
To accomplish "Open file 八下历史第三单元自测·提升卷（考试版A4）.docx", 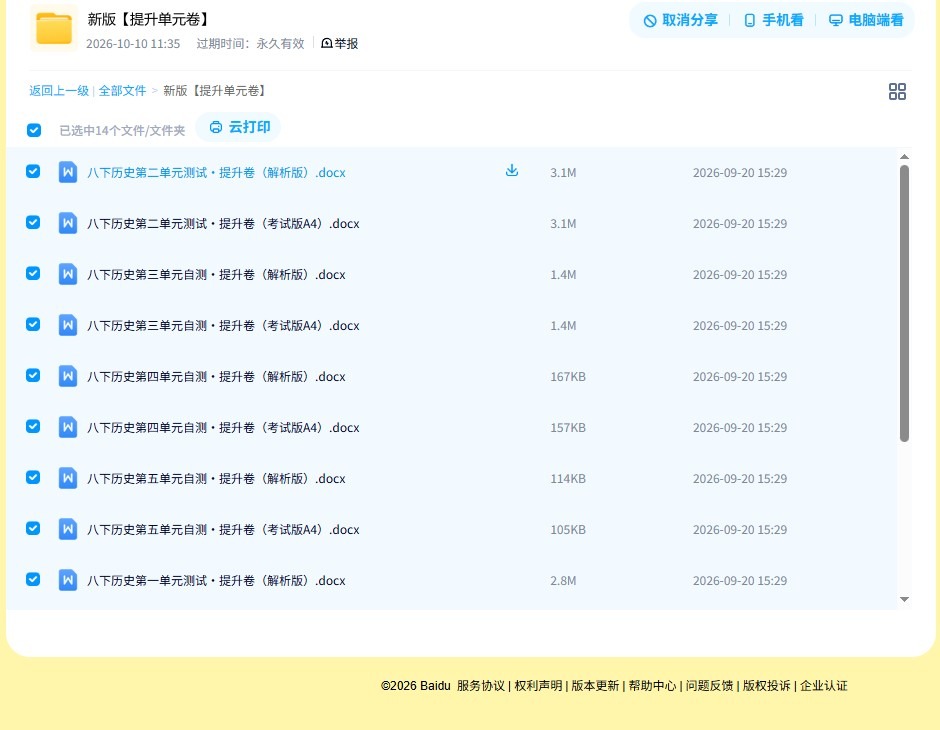I will coord(223,325).
